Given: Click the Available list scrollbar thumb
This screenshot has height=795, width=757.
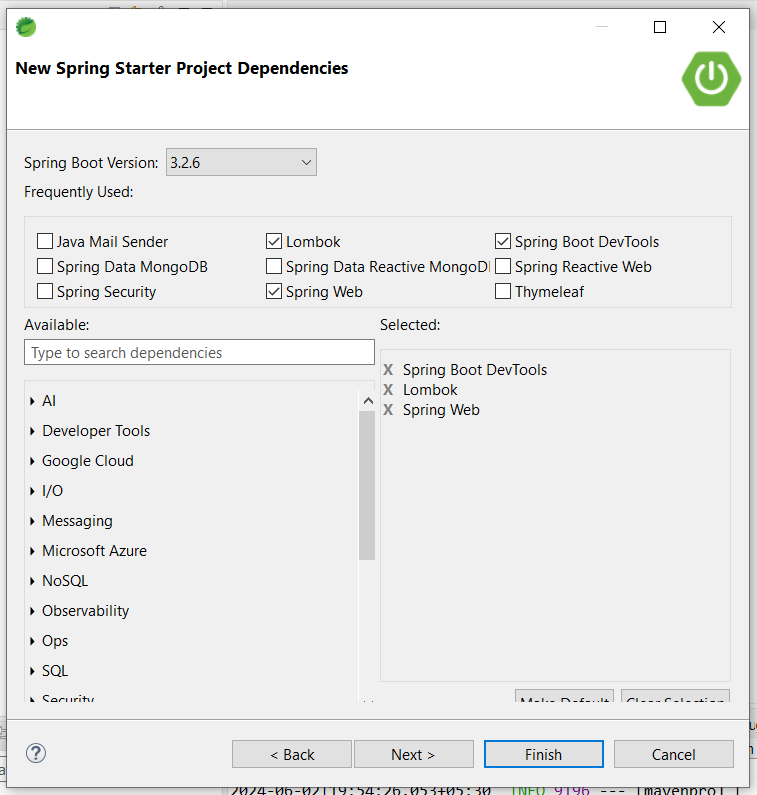Looking at the screenshot, I should 367,485.
